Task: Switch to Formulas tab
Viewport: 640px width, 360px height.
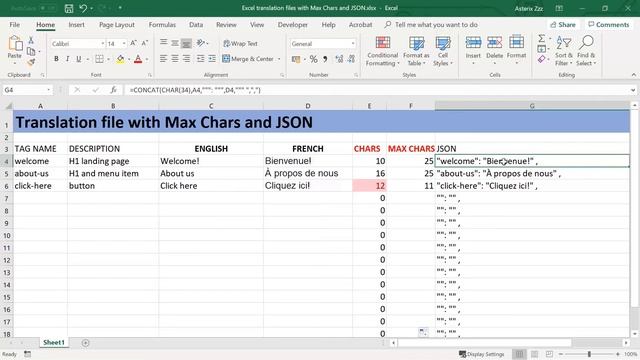Action: pos(162,25)
